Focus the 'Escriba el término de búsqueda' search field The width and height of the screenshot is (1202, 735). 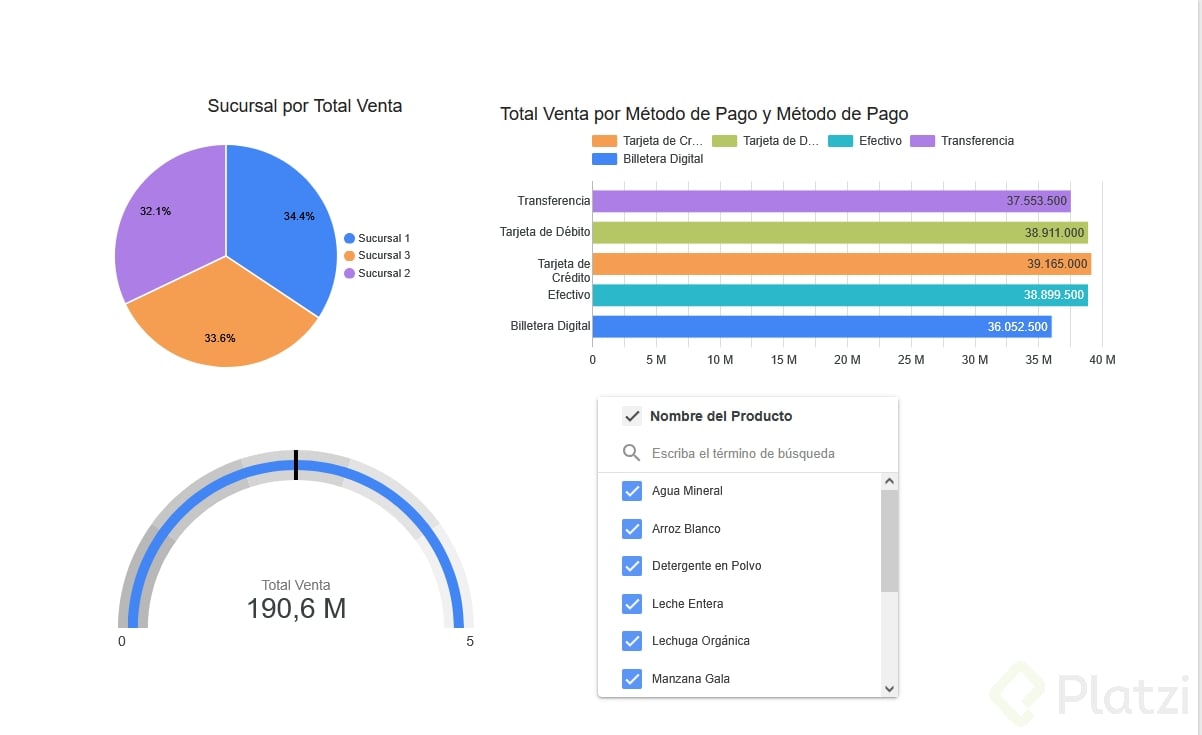point(743,453)
